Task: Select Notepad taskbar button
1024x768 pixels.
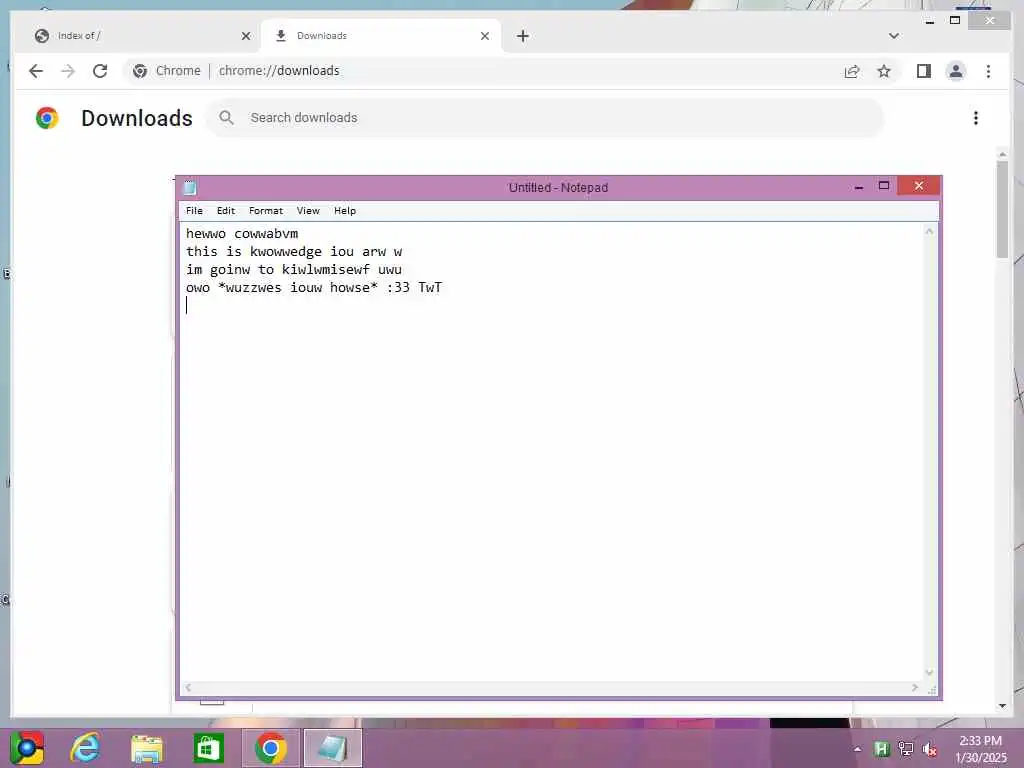Action: click(x=332, y=748)
